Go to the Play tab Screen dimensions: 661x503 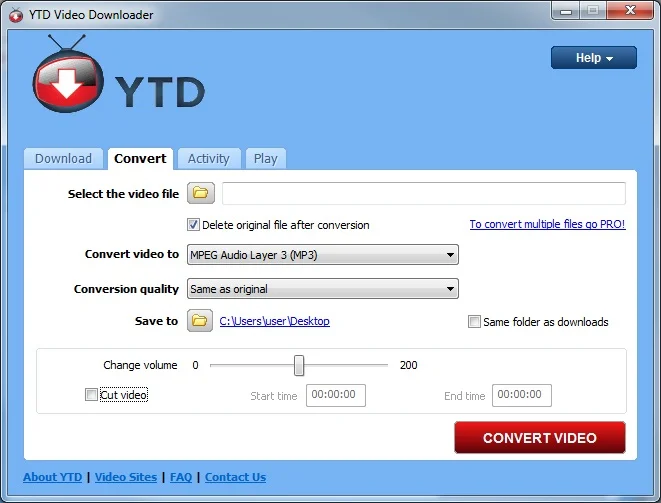point(266,159)
